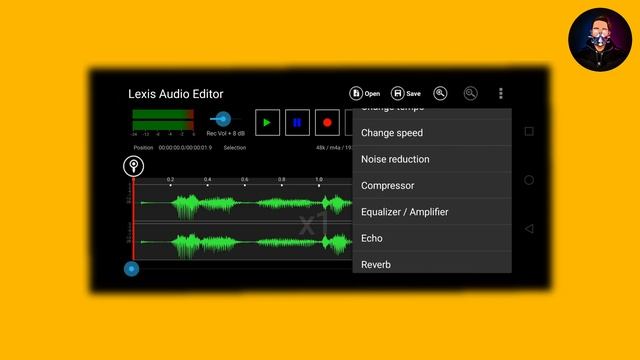Zoom in on the waveform
Screen dimensions: 640x360
pyautogui.click(x=440, y=93)
